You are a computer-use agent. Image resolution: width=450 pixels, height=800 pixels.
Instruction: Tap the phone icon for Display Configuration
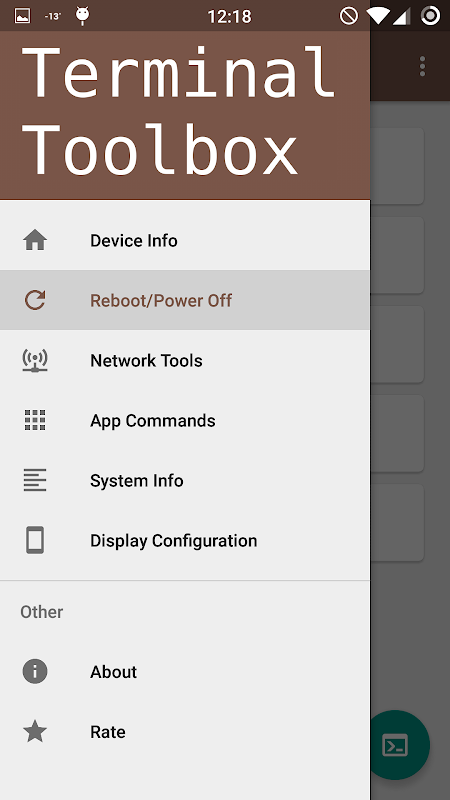click(x=35, y=540)
